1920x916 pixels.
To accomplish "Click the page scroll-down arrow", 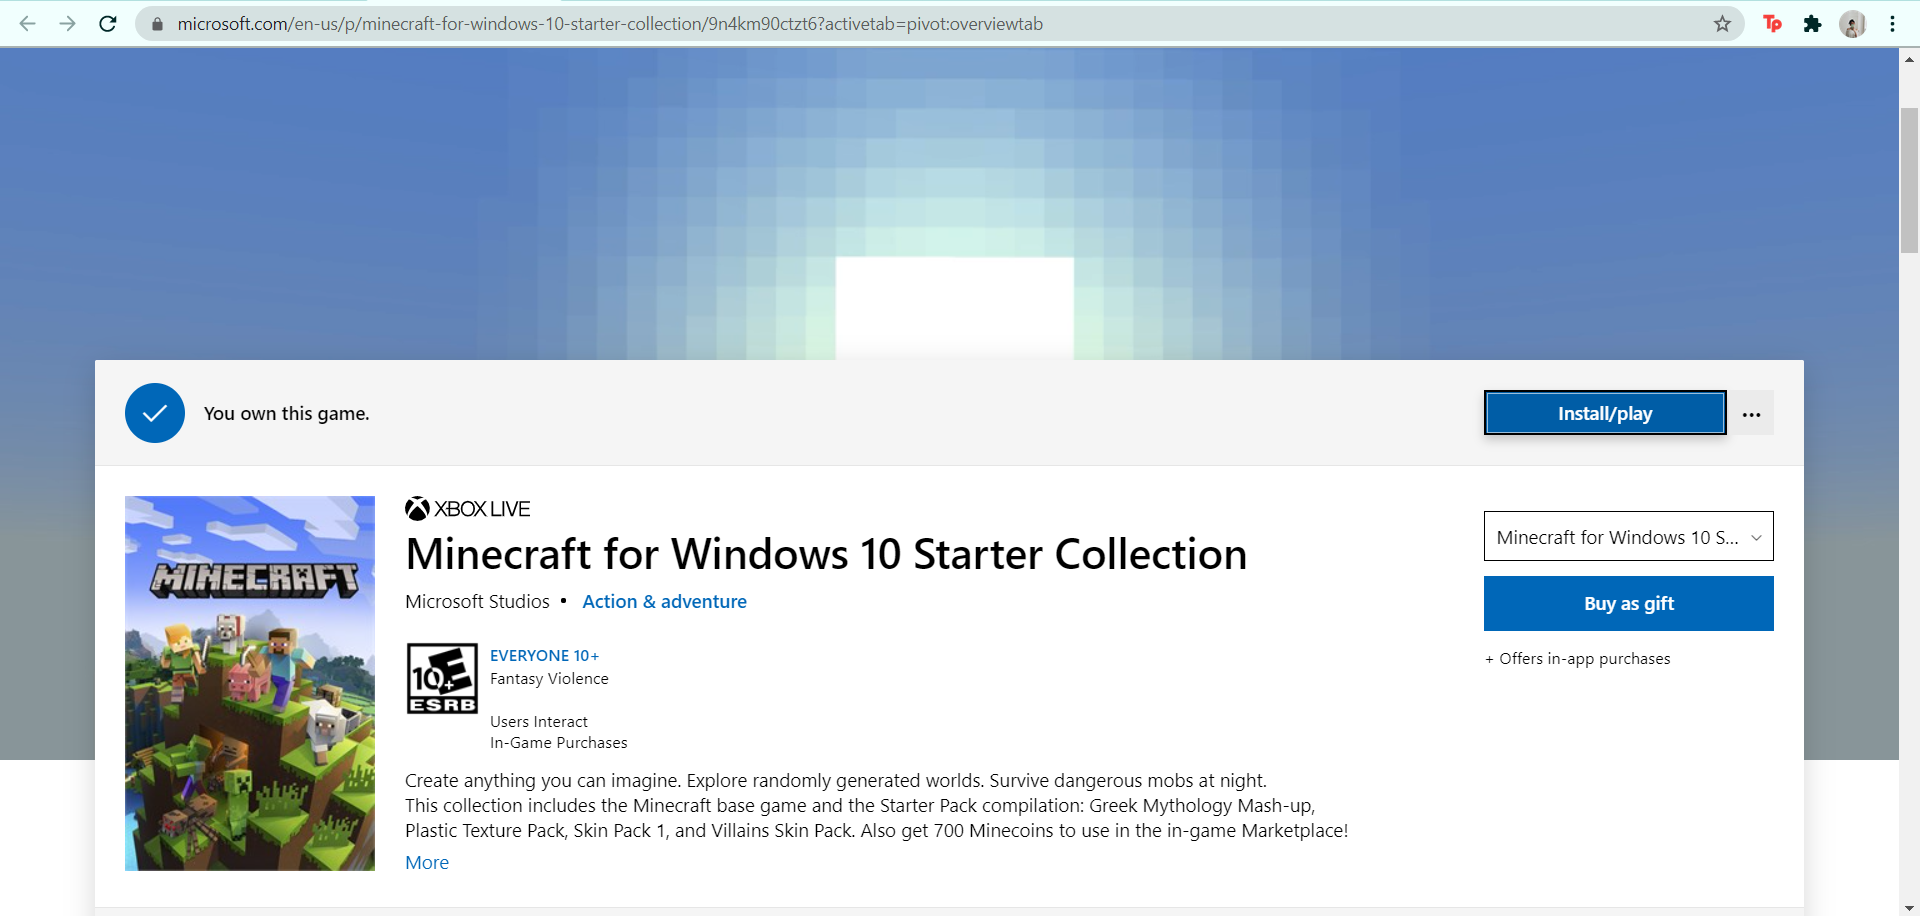I will [x=1909, y=906].
